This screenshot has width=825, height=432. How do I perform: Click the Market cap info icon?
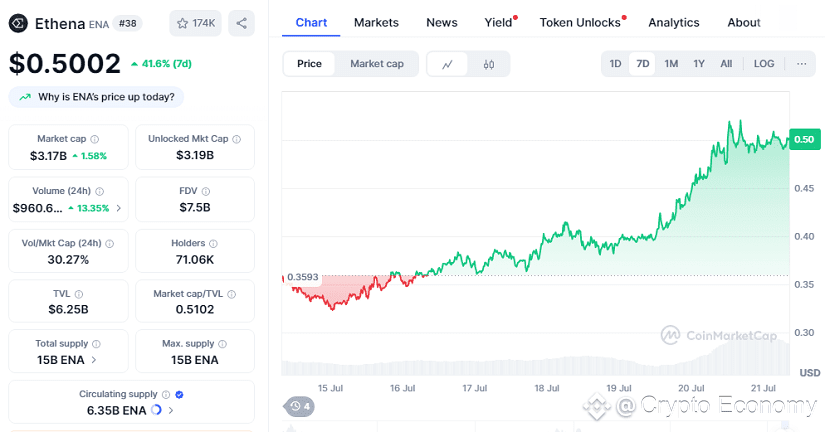(x=95, y=139)
